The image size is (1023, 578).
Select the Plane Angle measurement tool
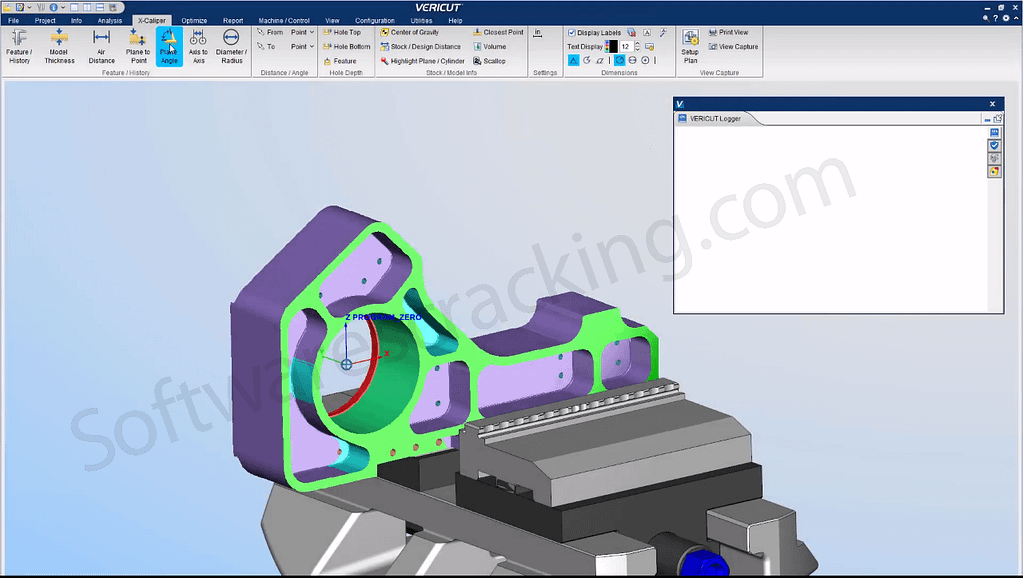click(x=169, y=46)
